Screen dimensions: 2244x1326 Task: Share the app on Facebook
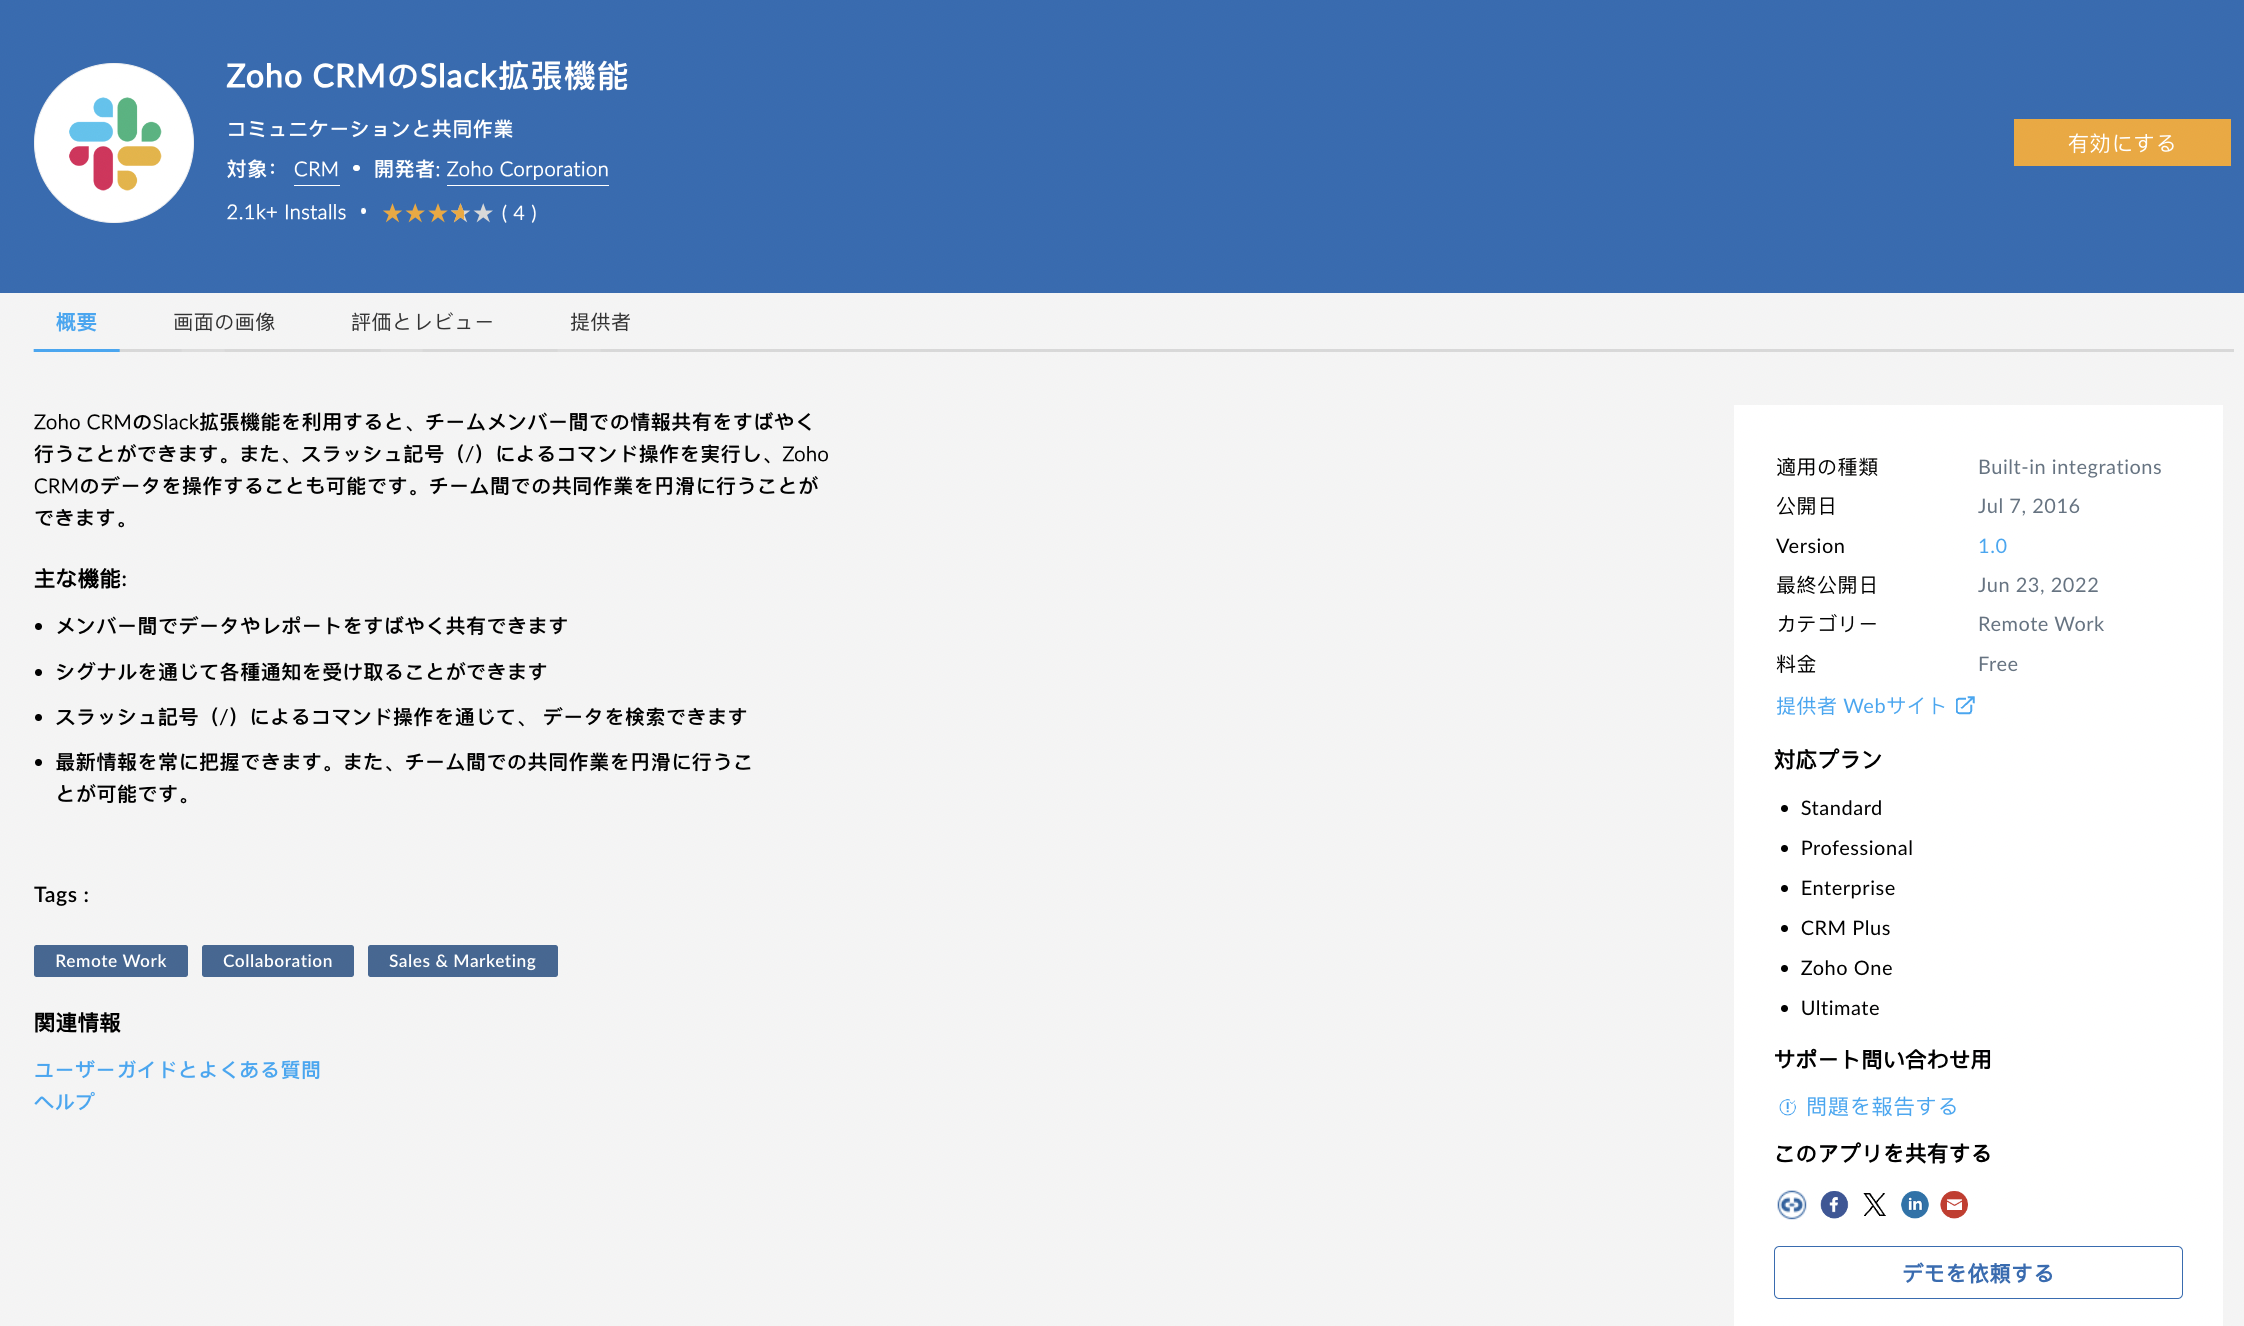coord(1833,1204)
